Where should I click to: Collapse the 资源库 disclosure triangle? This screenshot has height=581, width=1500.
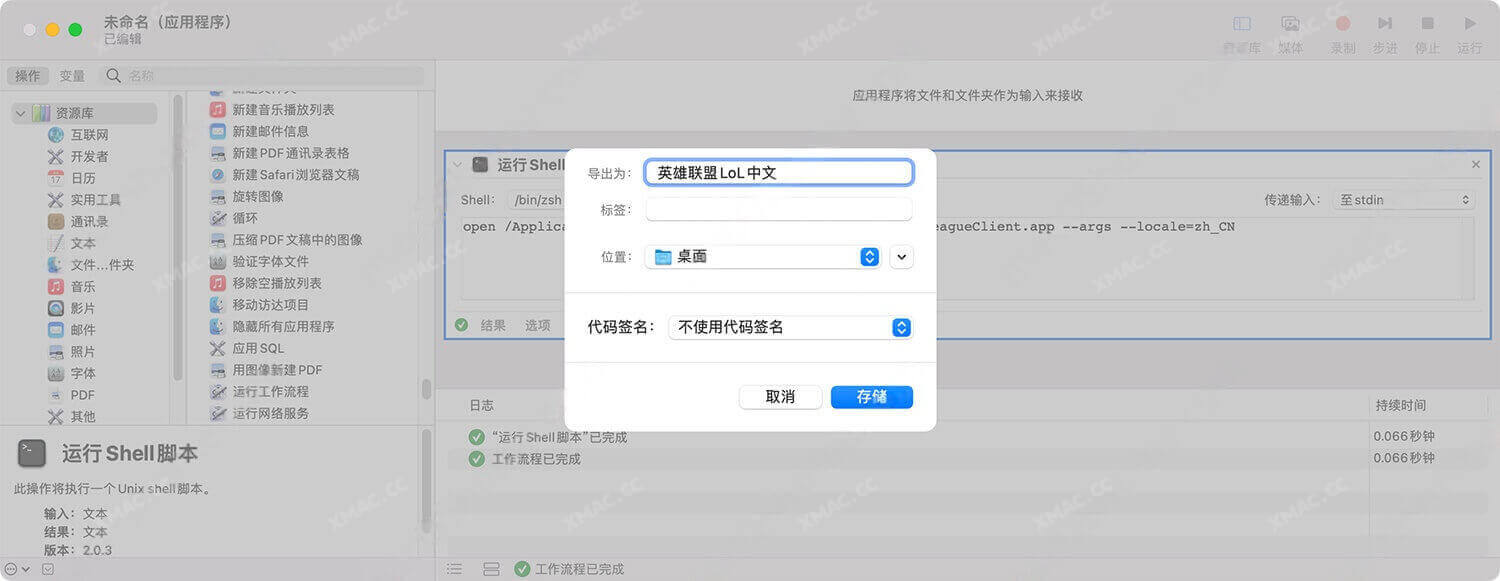click(x=19, y=113)
